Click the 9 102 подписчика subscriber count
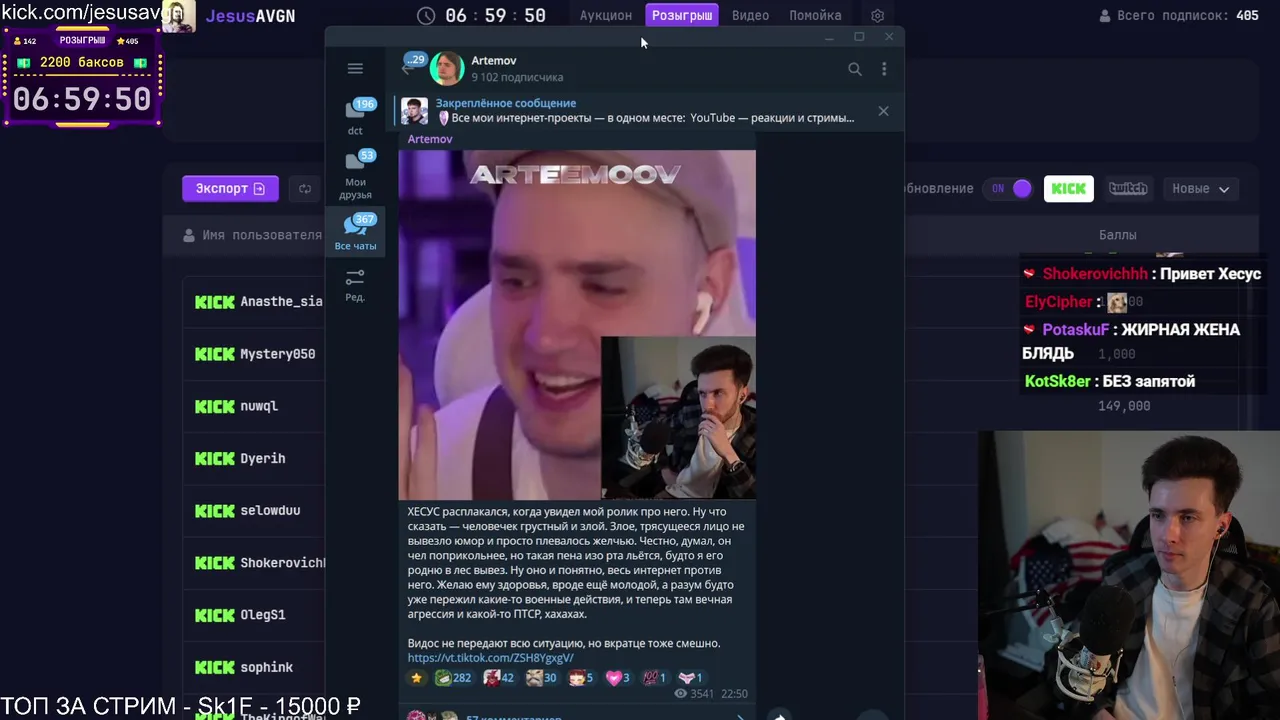 [517, 77]
